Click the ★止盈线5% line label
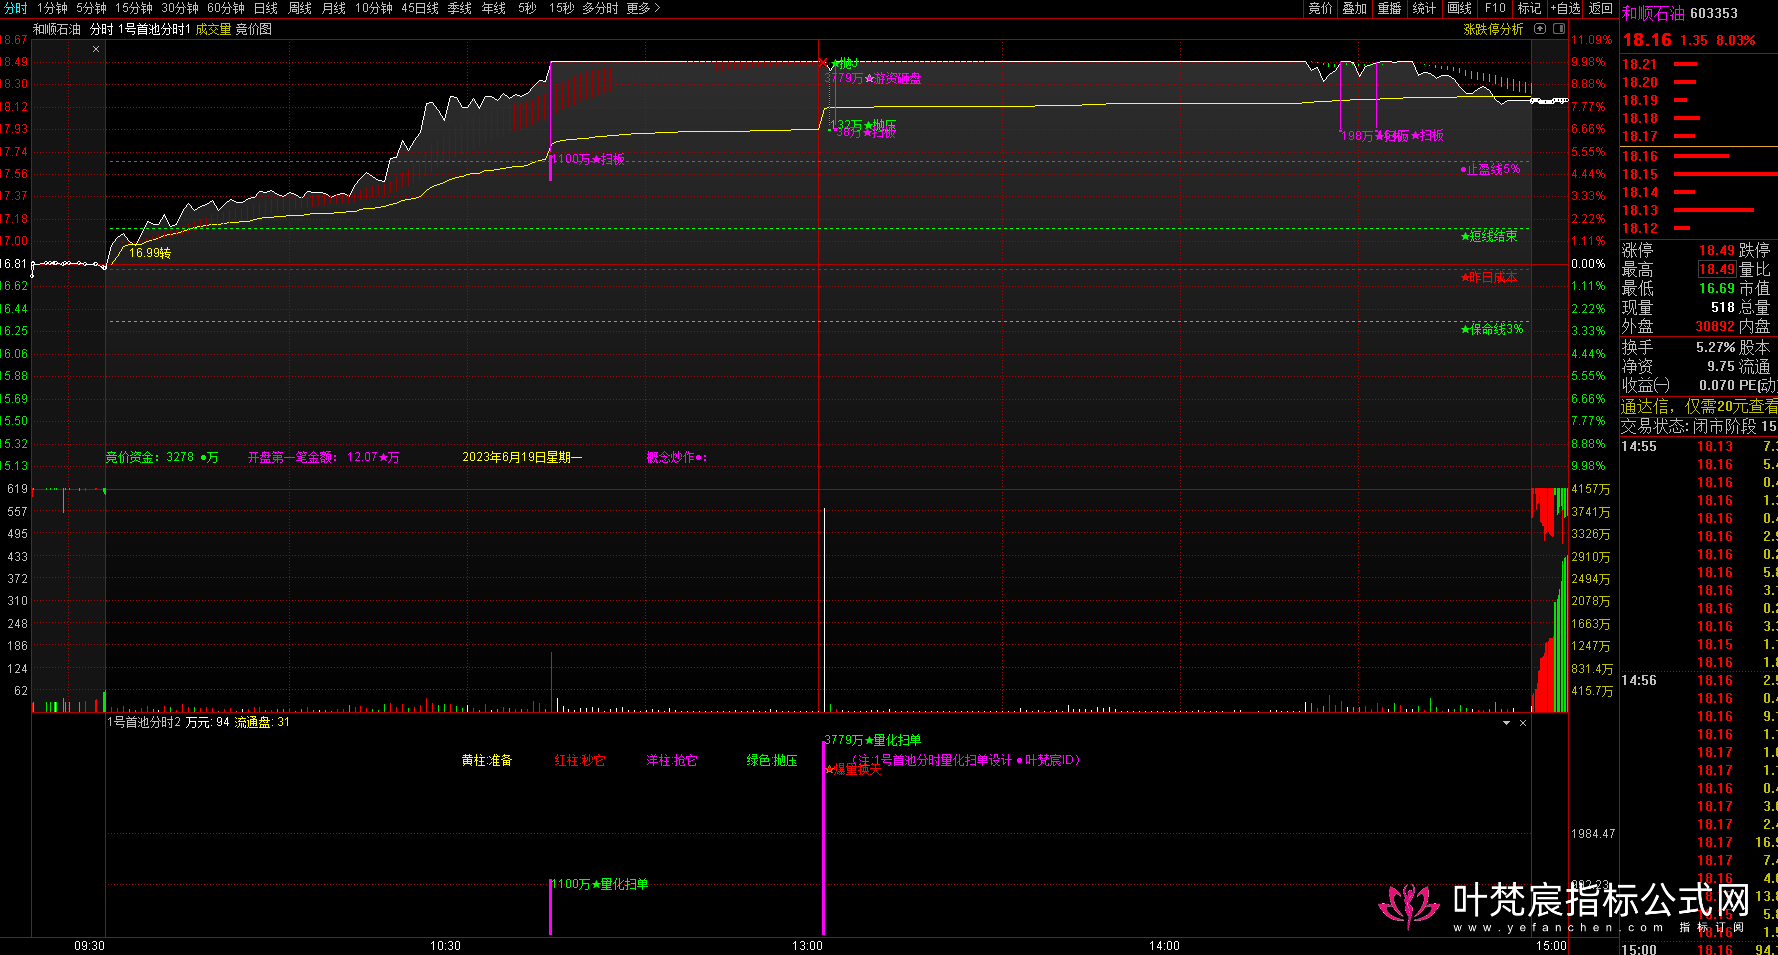 tap(1490, 170)
